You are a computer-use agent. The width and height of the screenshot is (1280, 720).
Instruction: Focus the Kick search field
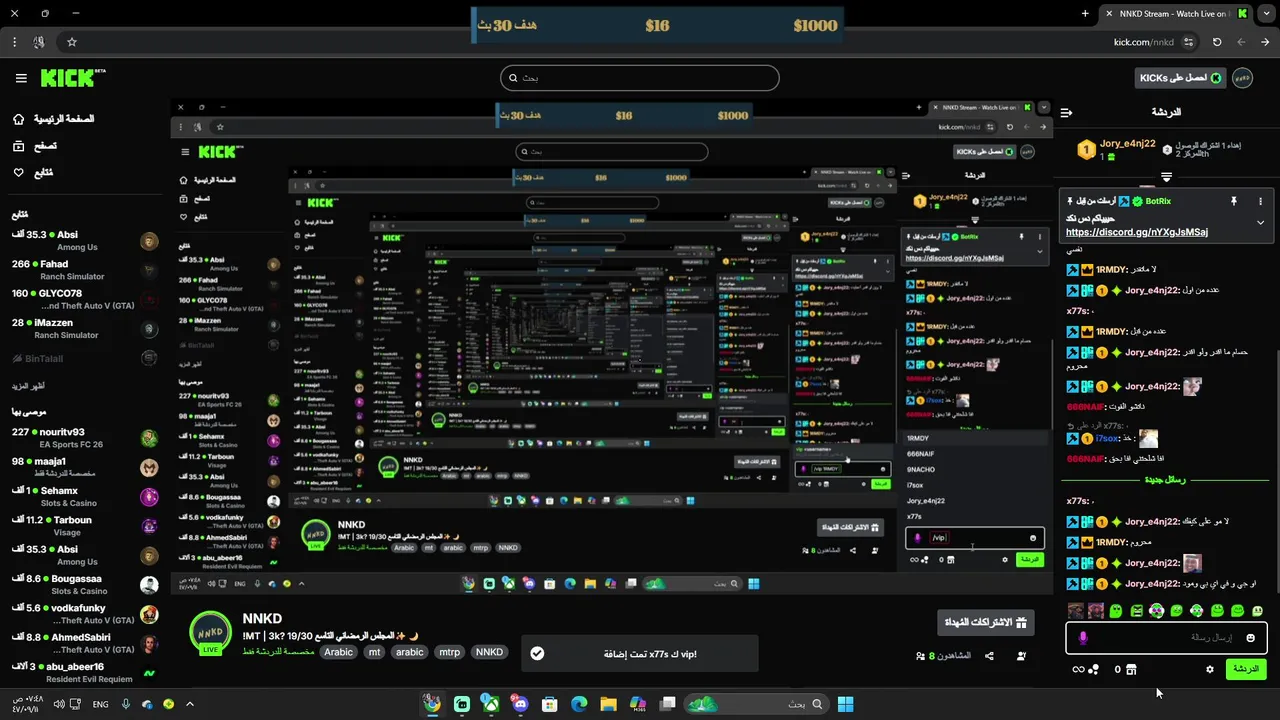[x=640, y=78]
